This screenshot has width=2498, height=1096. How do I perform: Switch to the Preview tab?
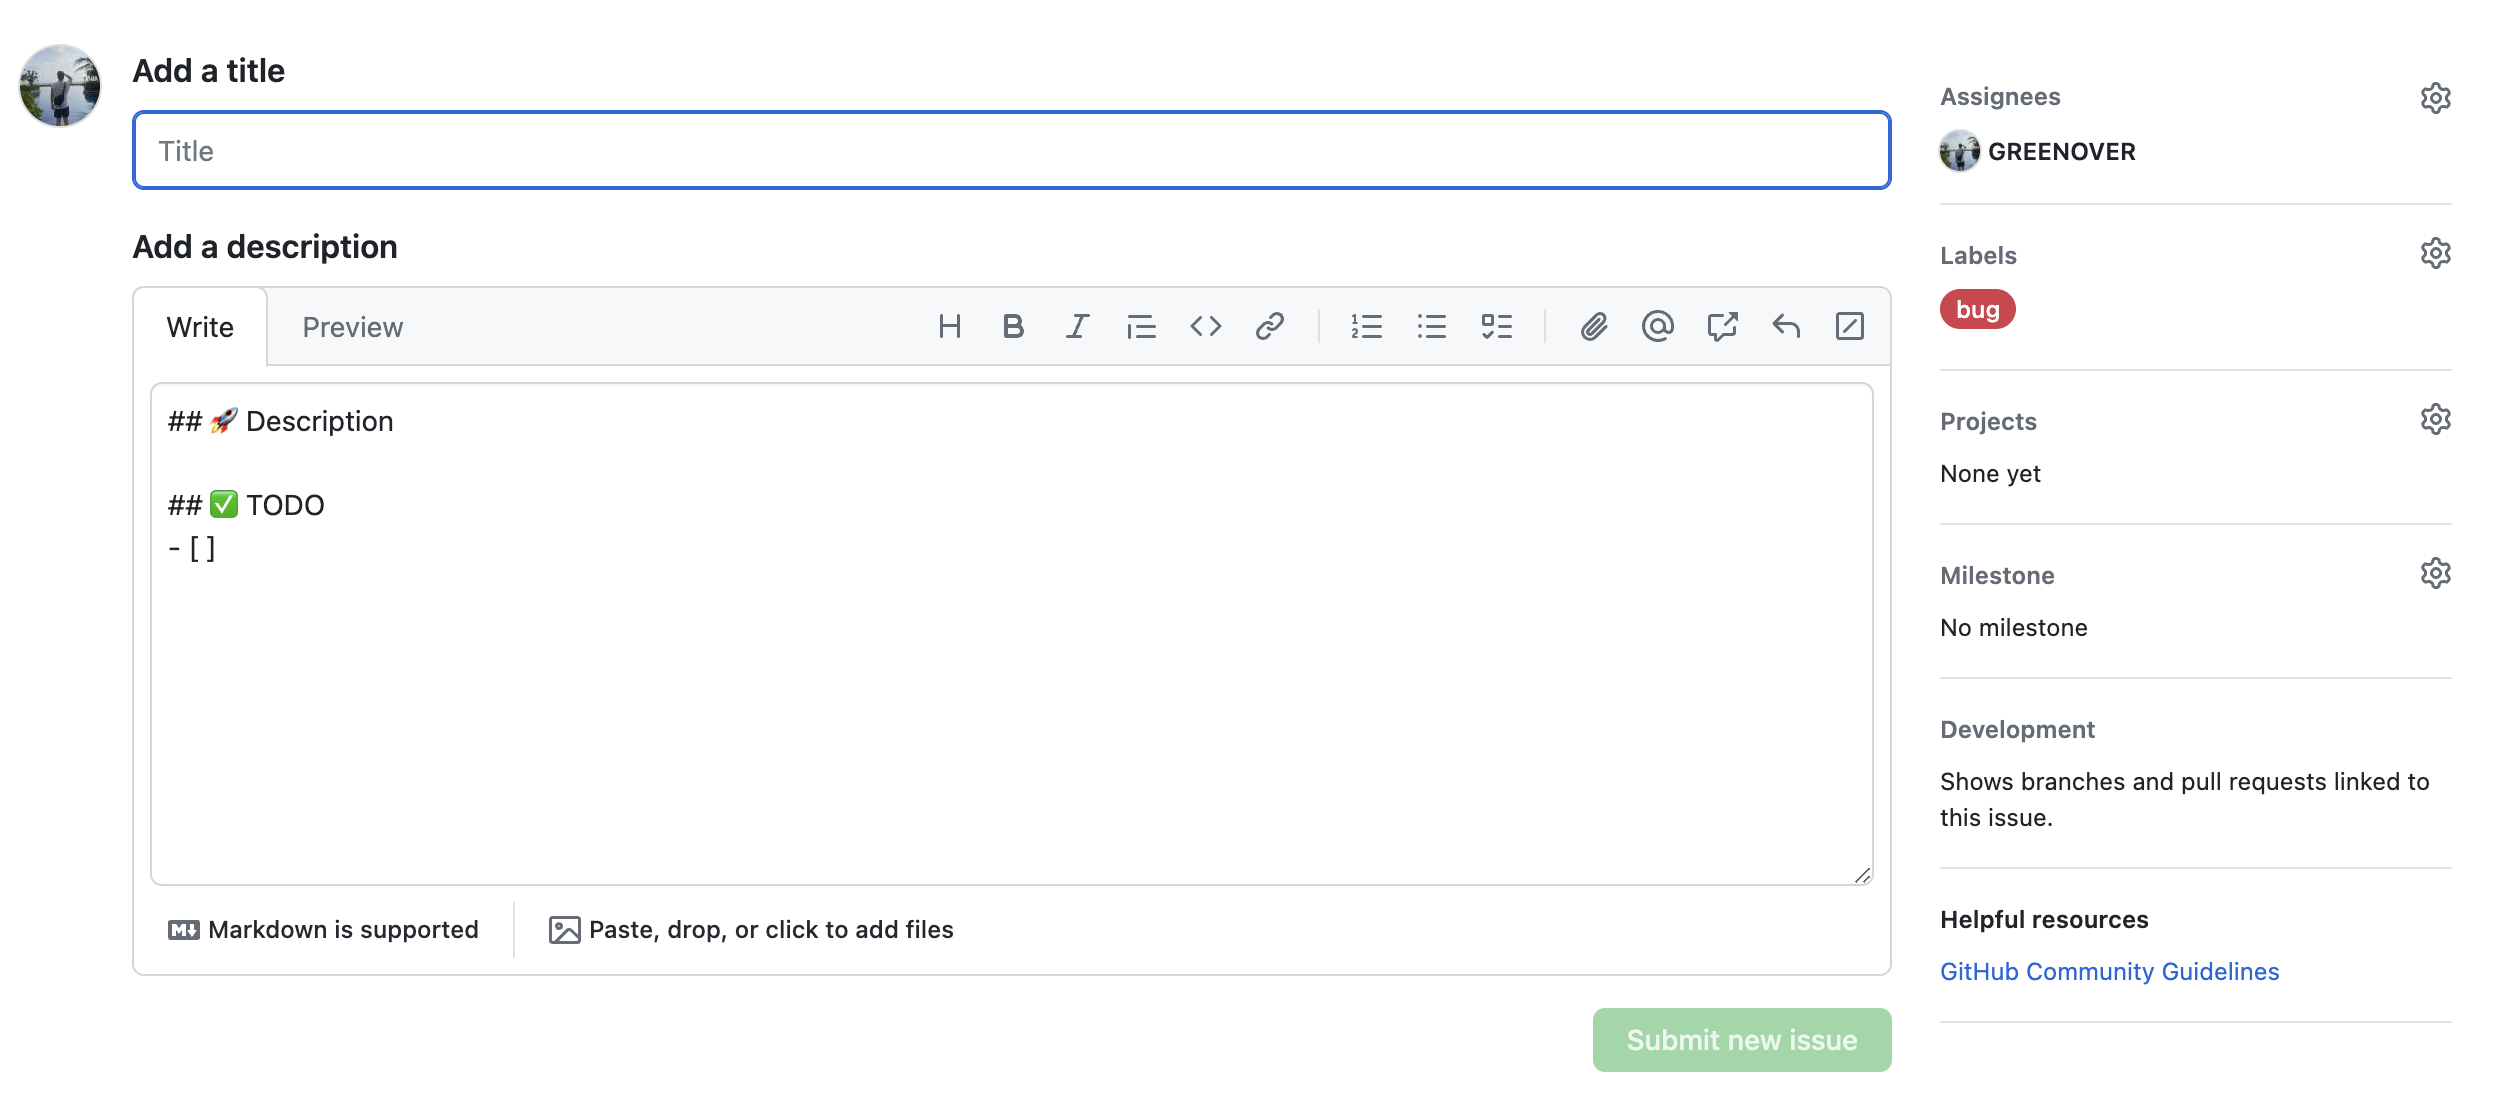tap(352, 328)
